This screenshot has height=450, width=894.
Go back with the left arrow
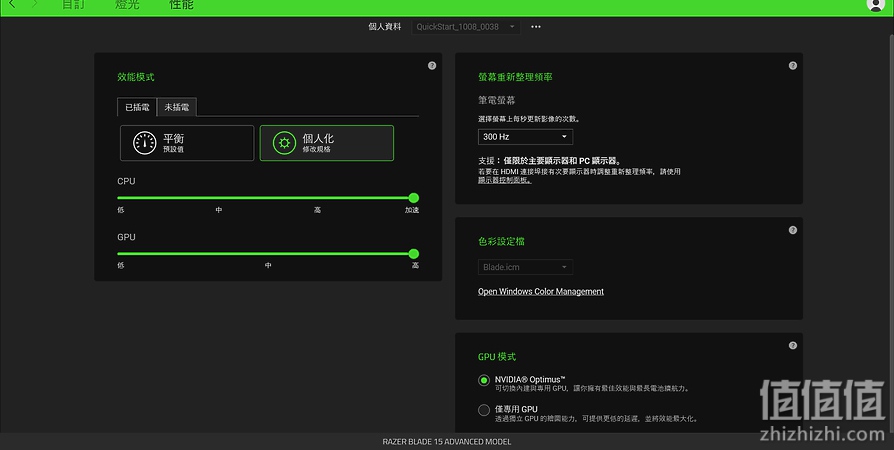pyautogui.click(x=12, y=5)
